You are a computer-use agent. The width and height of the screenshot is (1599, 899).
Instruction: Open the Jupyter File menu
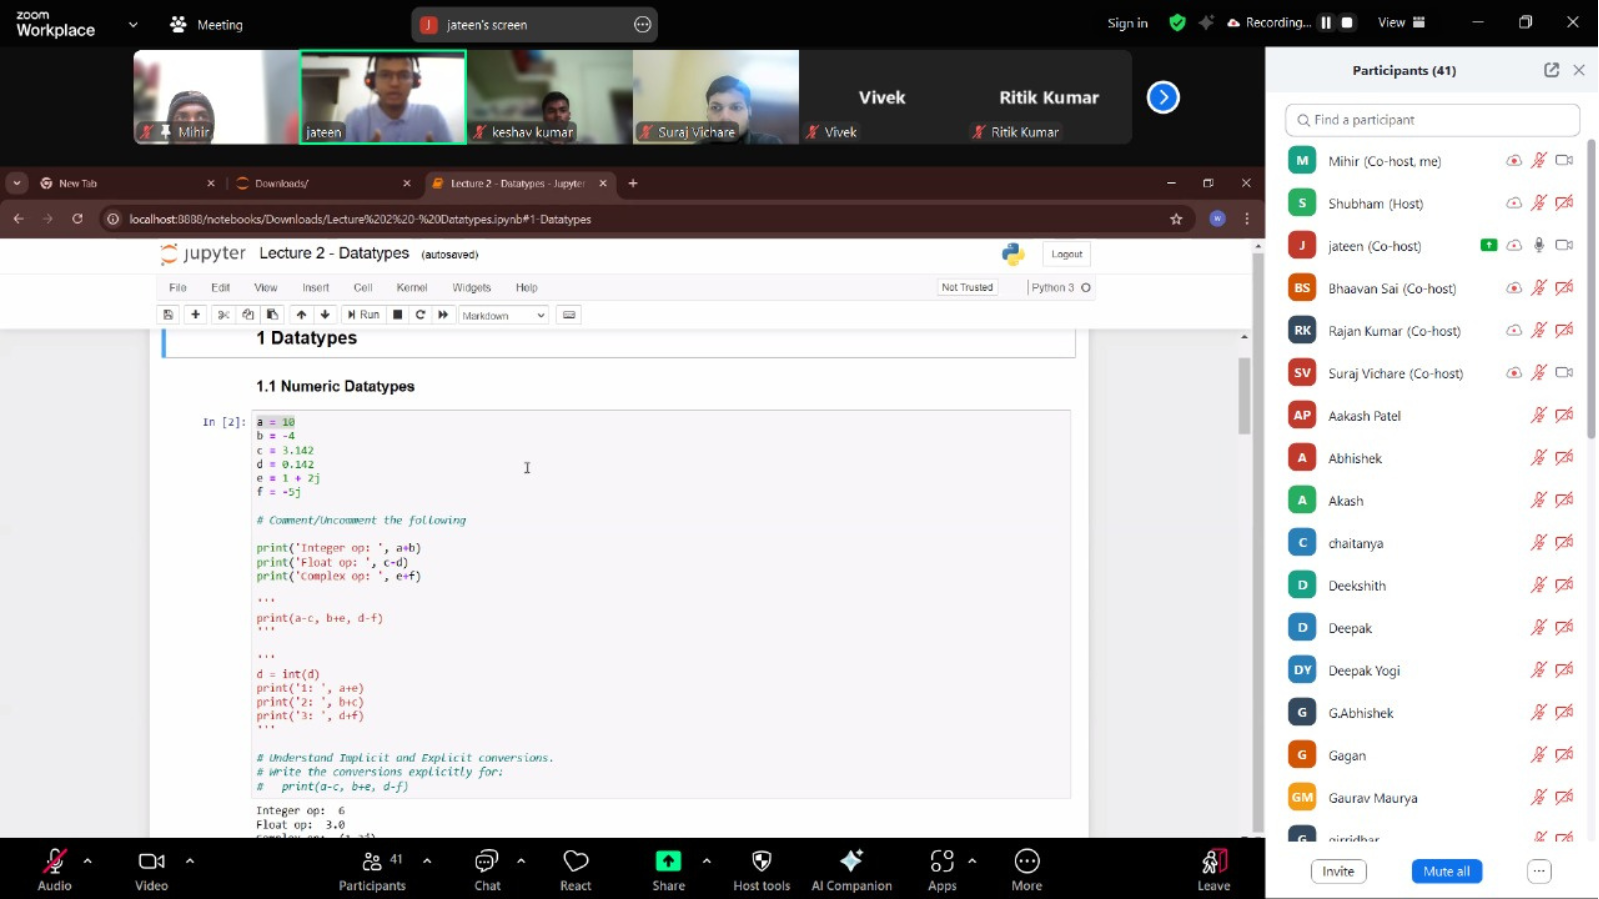click(x=178, y=287)
